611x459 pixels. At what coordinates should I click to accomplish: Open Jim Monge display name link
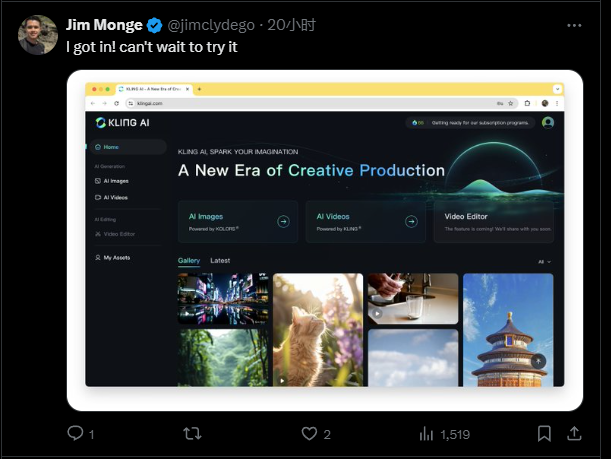point(104,24)
